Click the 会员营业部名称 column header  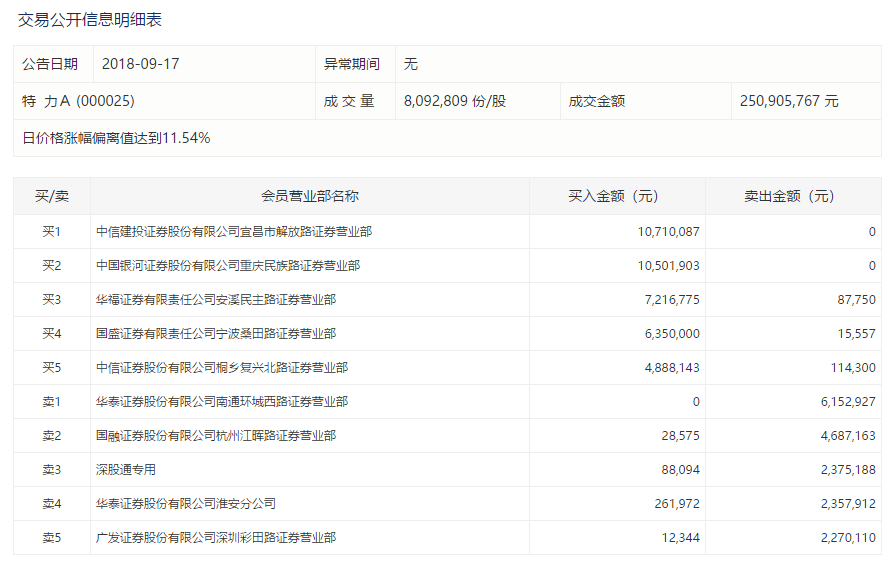[309, 197]
